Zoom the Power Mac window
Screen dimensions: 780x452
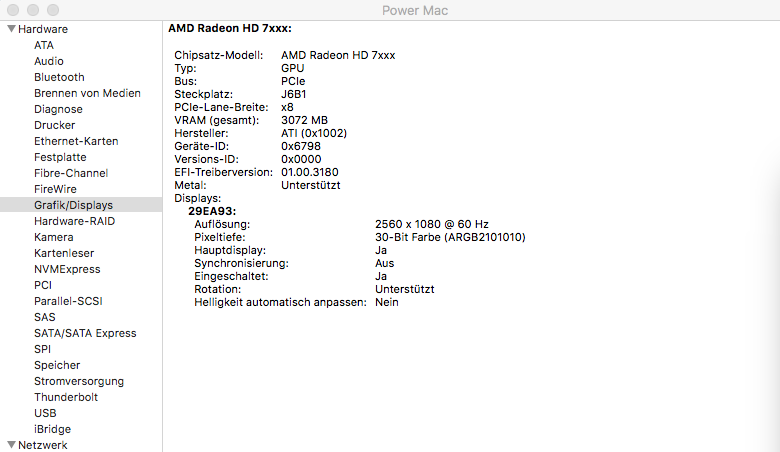point(53,10)
